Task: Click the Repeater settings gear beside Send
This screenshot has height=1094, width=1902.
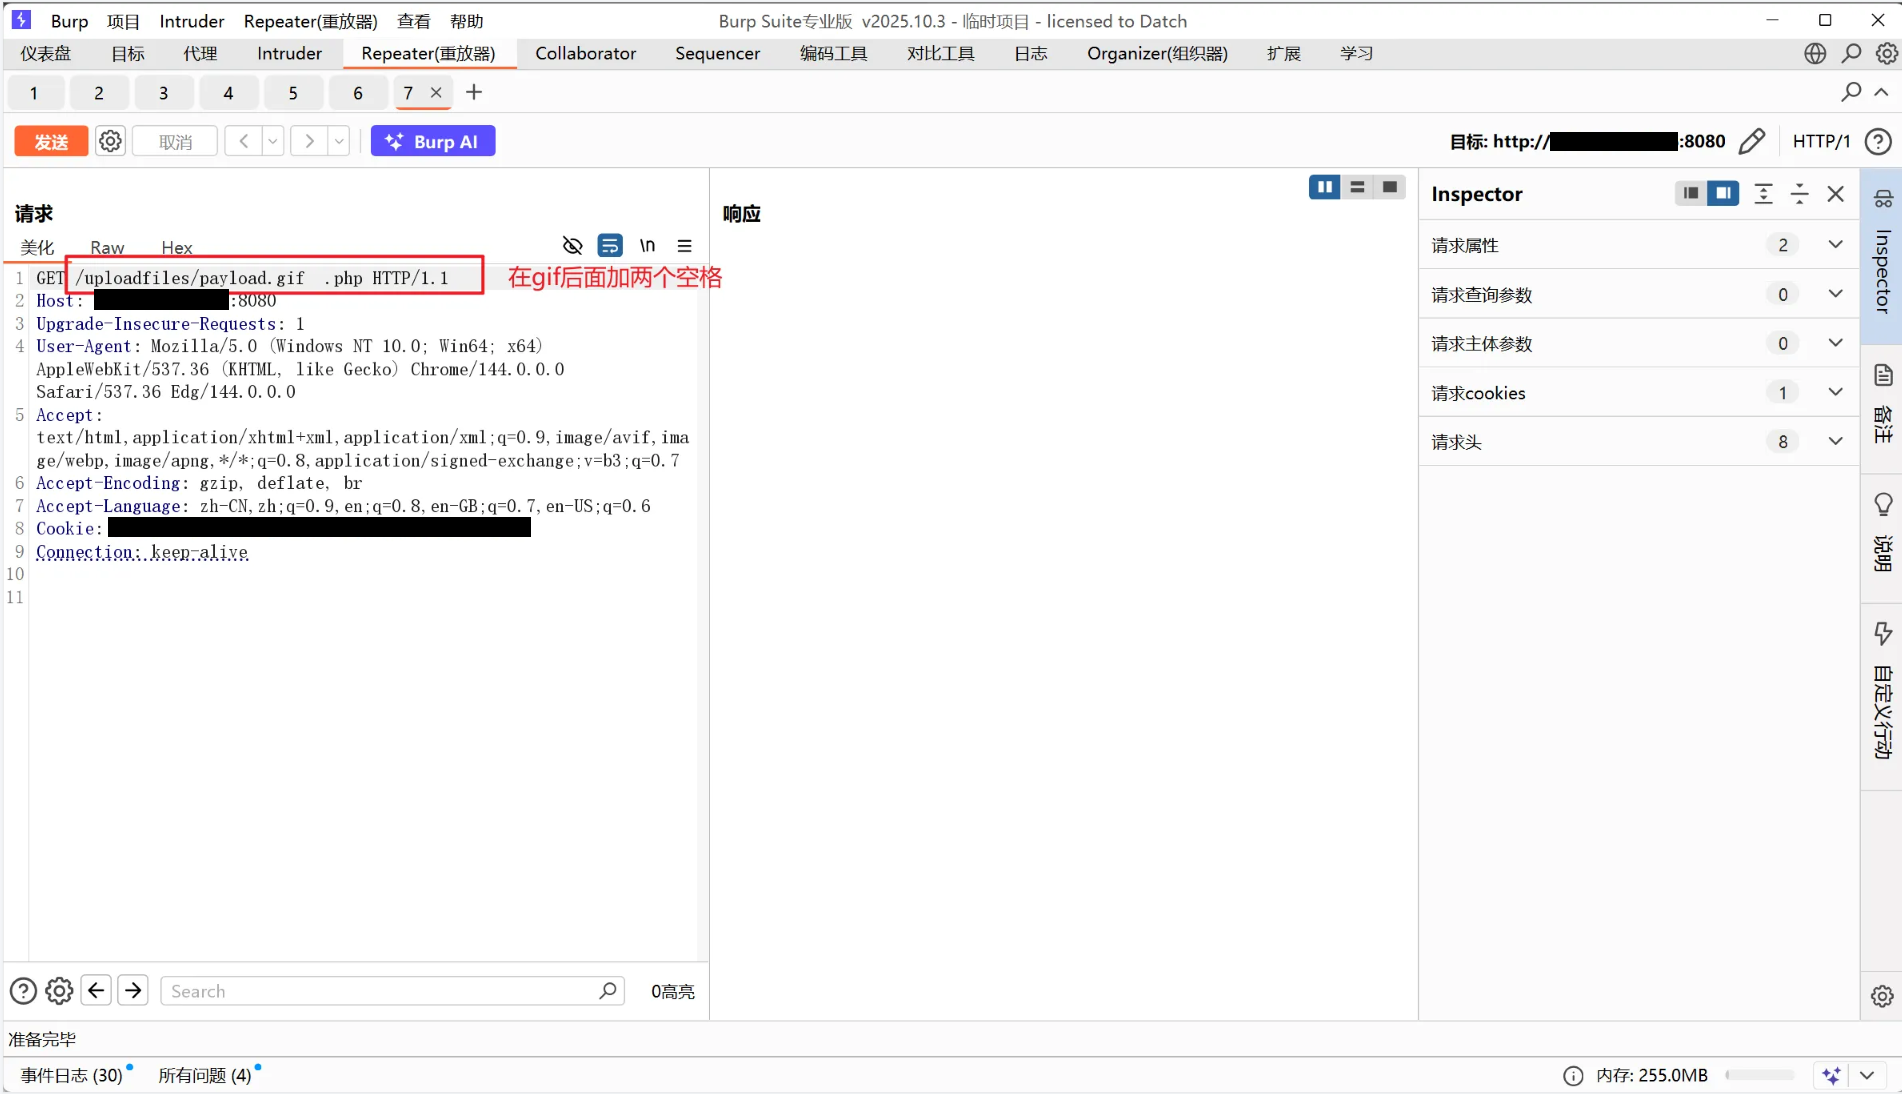Action: [x=110, y=141]
